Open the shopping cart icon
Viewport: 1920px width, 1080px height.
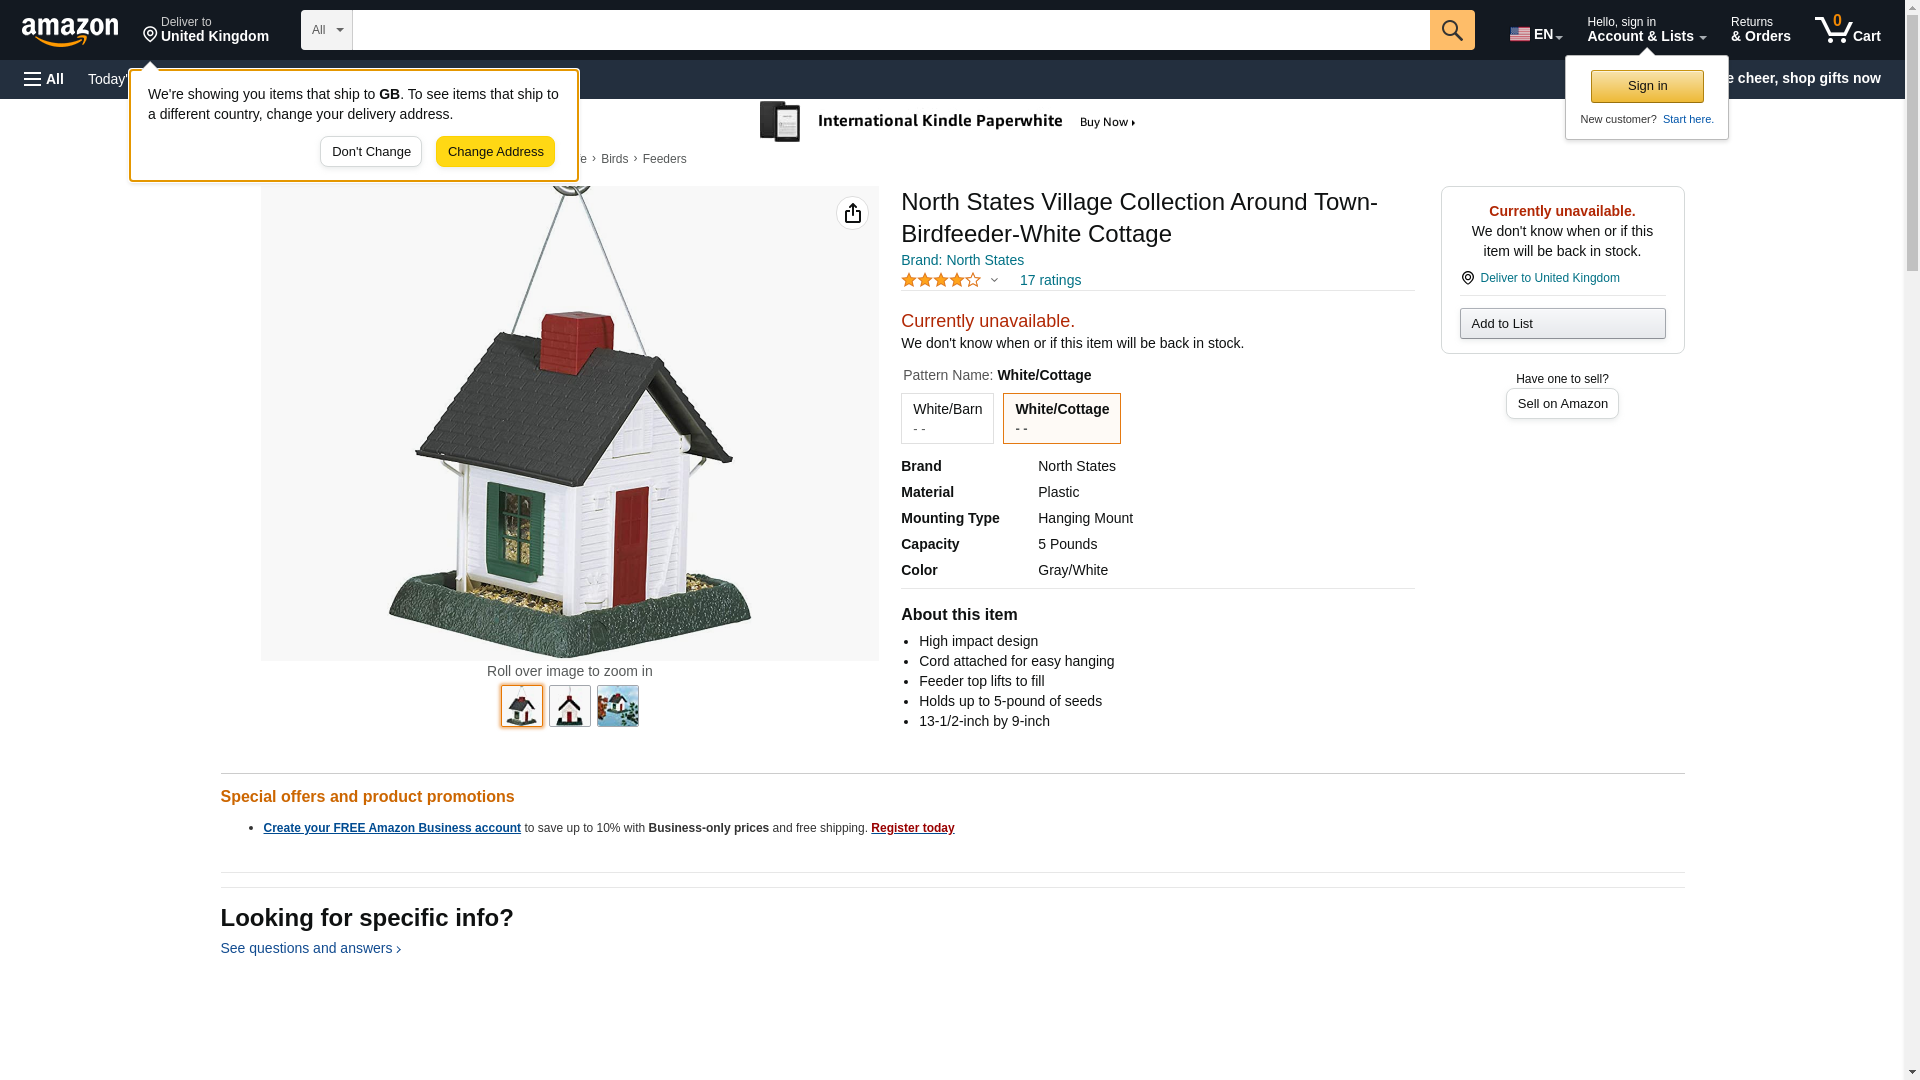tap(1848, 30)
